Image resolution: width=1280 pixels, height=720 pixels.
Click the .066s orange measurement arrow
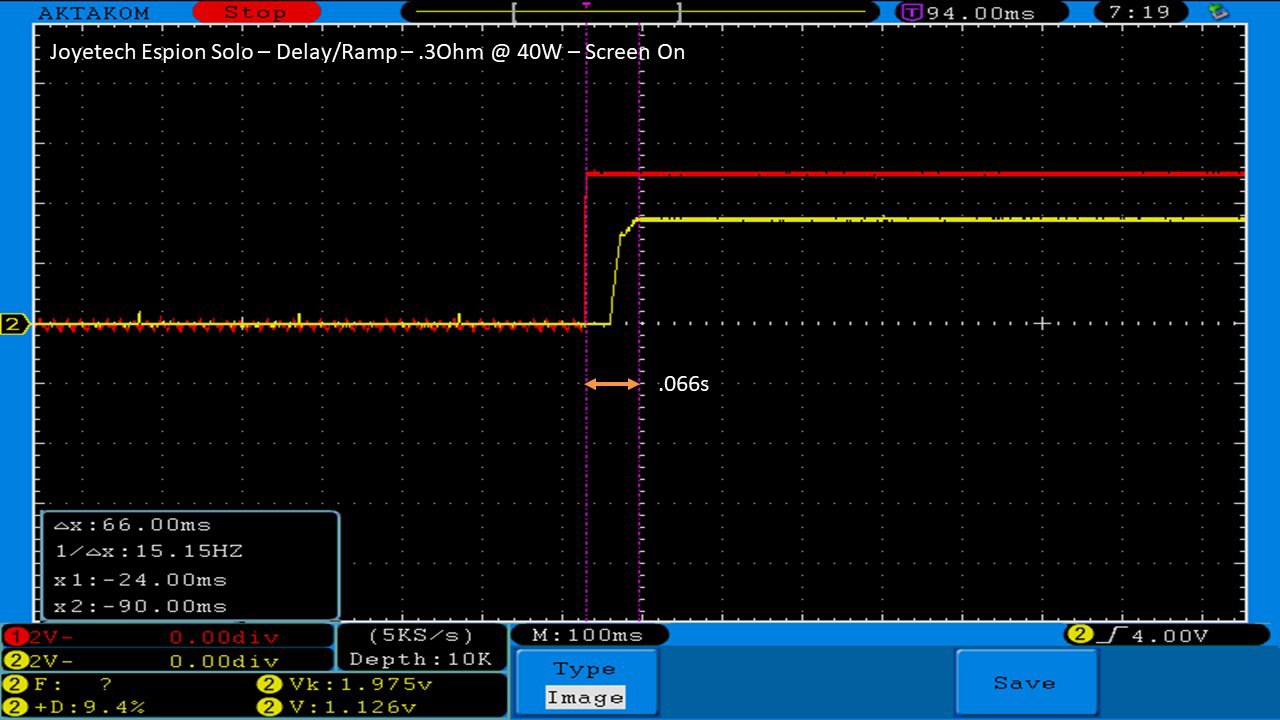tap(612, 384)
